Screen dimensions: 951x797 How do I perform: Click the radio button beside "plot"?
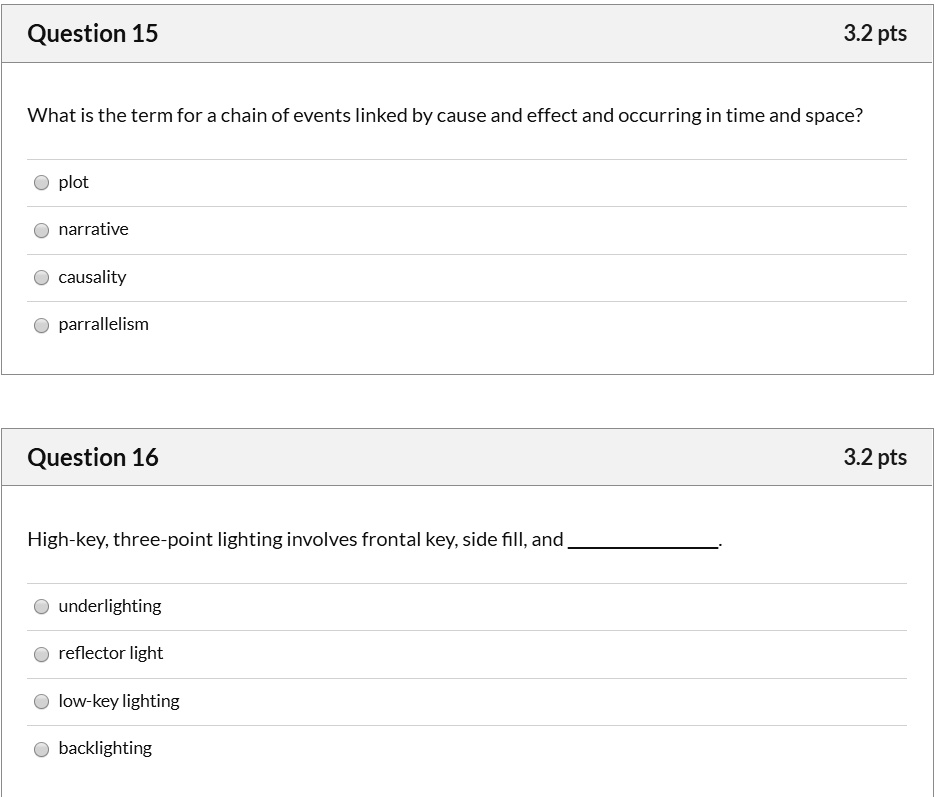(41, 182)
